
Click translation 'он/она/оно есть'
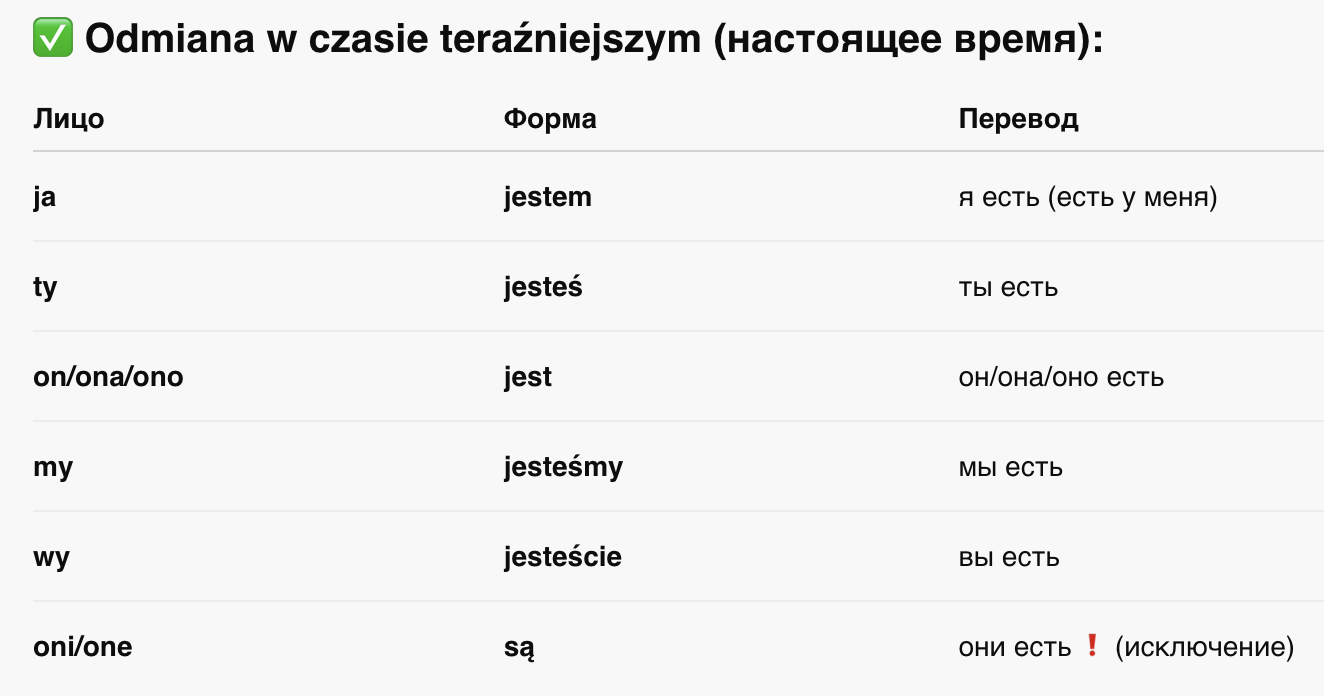coord(1061,378)
